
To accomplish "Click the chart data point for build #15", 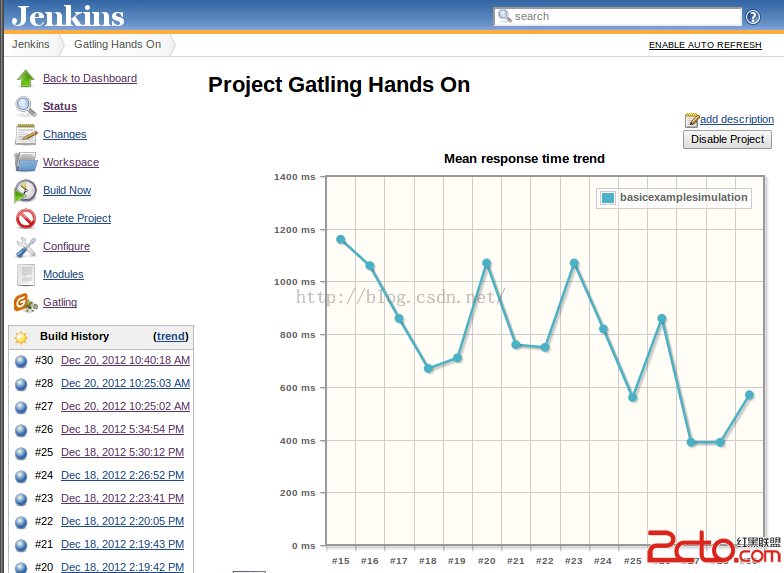I will click(341, 240).
